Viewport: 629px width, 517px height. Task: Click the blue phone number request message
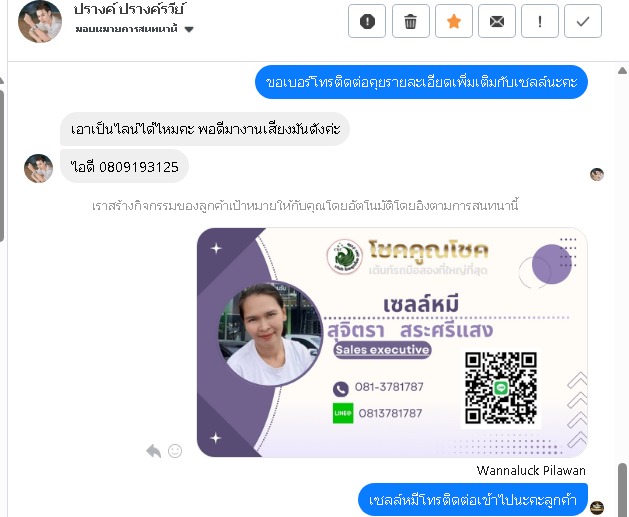click(x=421, y=82)
